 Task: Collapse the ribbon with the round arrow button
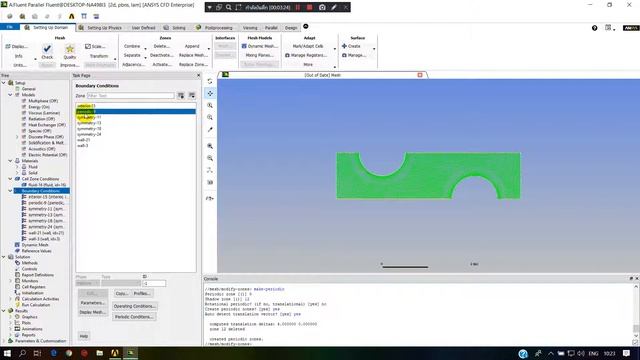coord(306,27)
